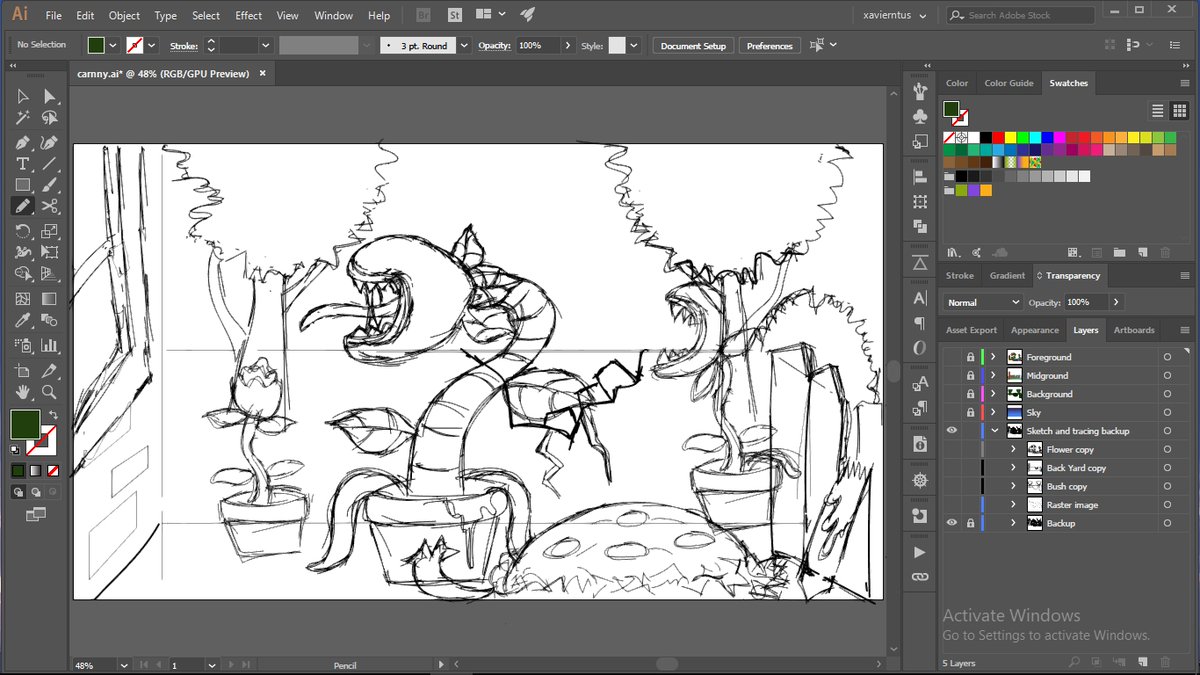Select the yellow swatch in Swatches
Screen dimensions: 1200x675
(x=1010, y=137)
